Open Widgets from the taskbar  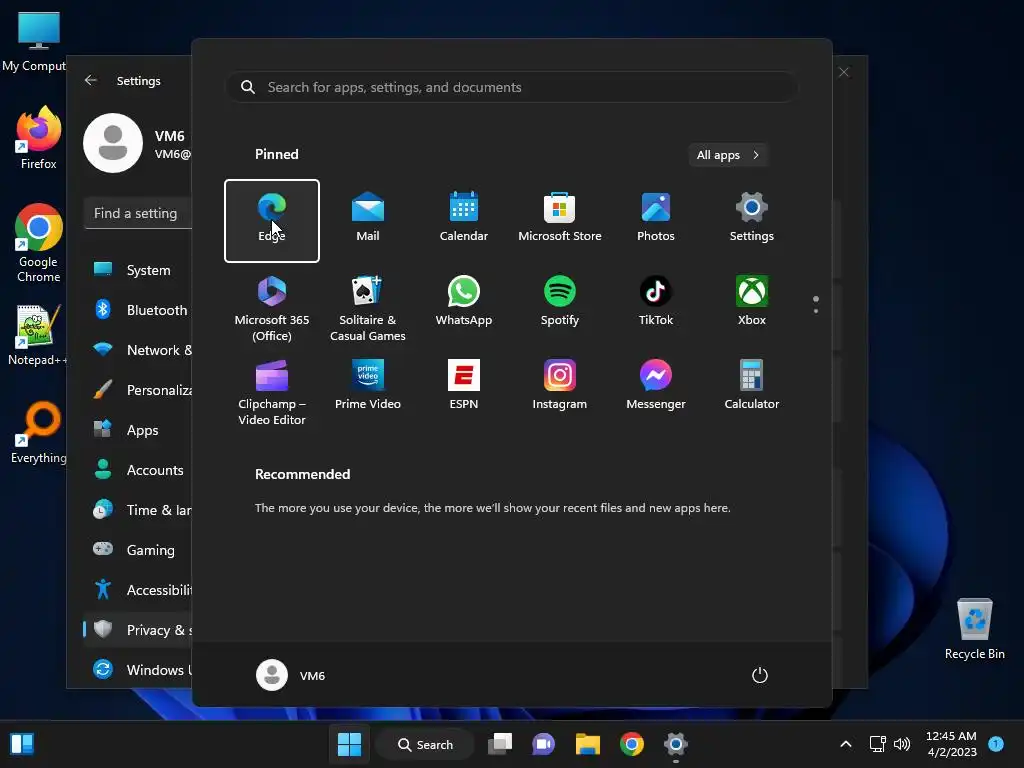[22, 744]
